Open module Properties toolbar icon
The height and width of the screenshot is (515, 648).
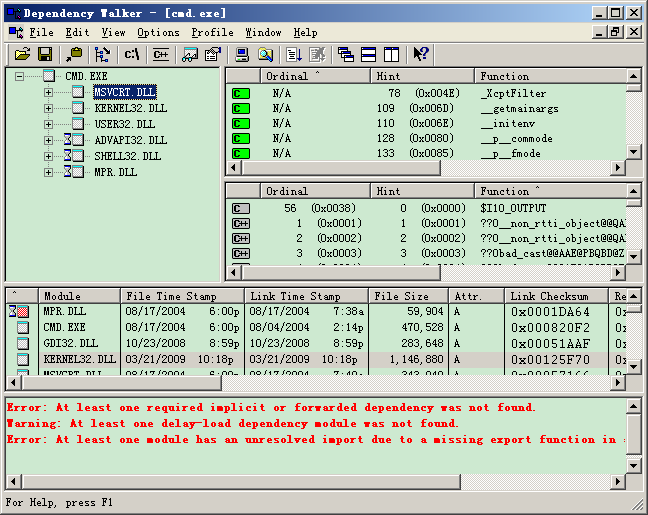213,54
